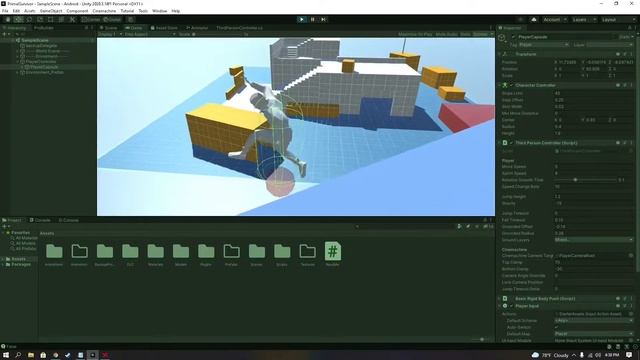Toggle the Global handle rotation button

point(112,19)
